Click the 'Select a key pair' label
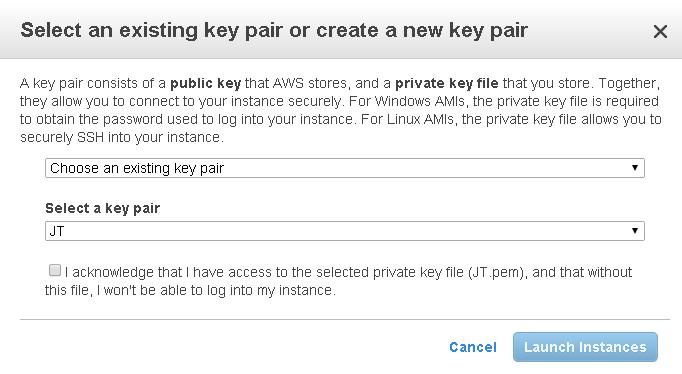This screenshot has width=682, height=374. click(103, 208)
